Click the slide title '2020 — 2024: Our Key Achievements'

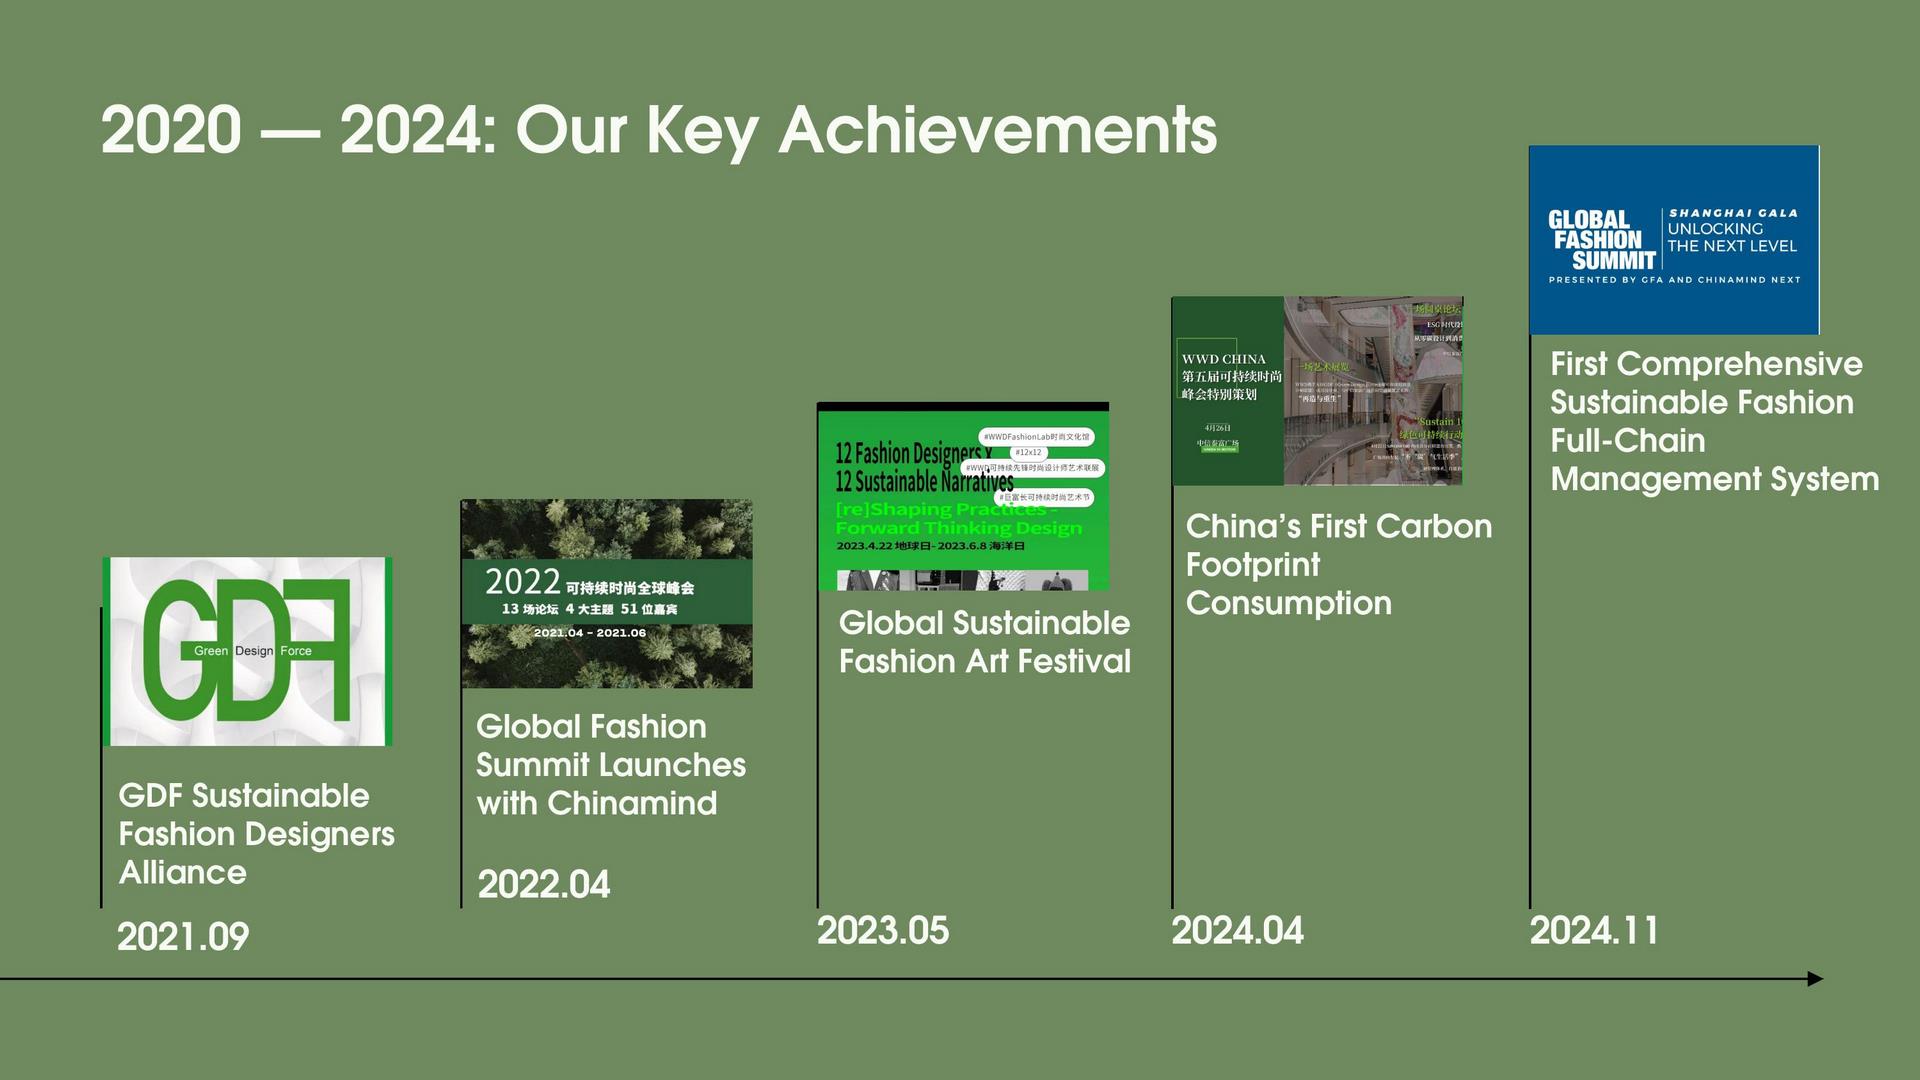pyautogui.click(x=658, y=131)
